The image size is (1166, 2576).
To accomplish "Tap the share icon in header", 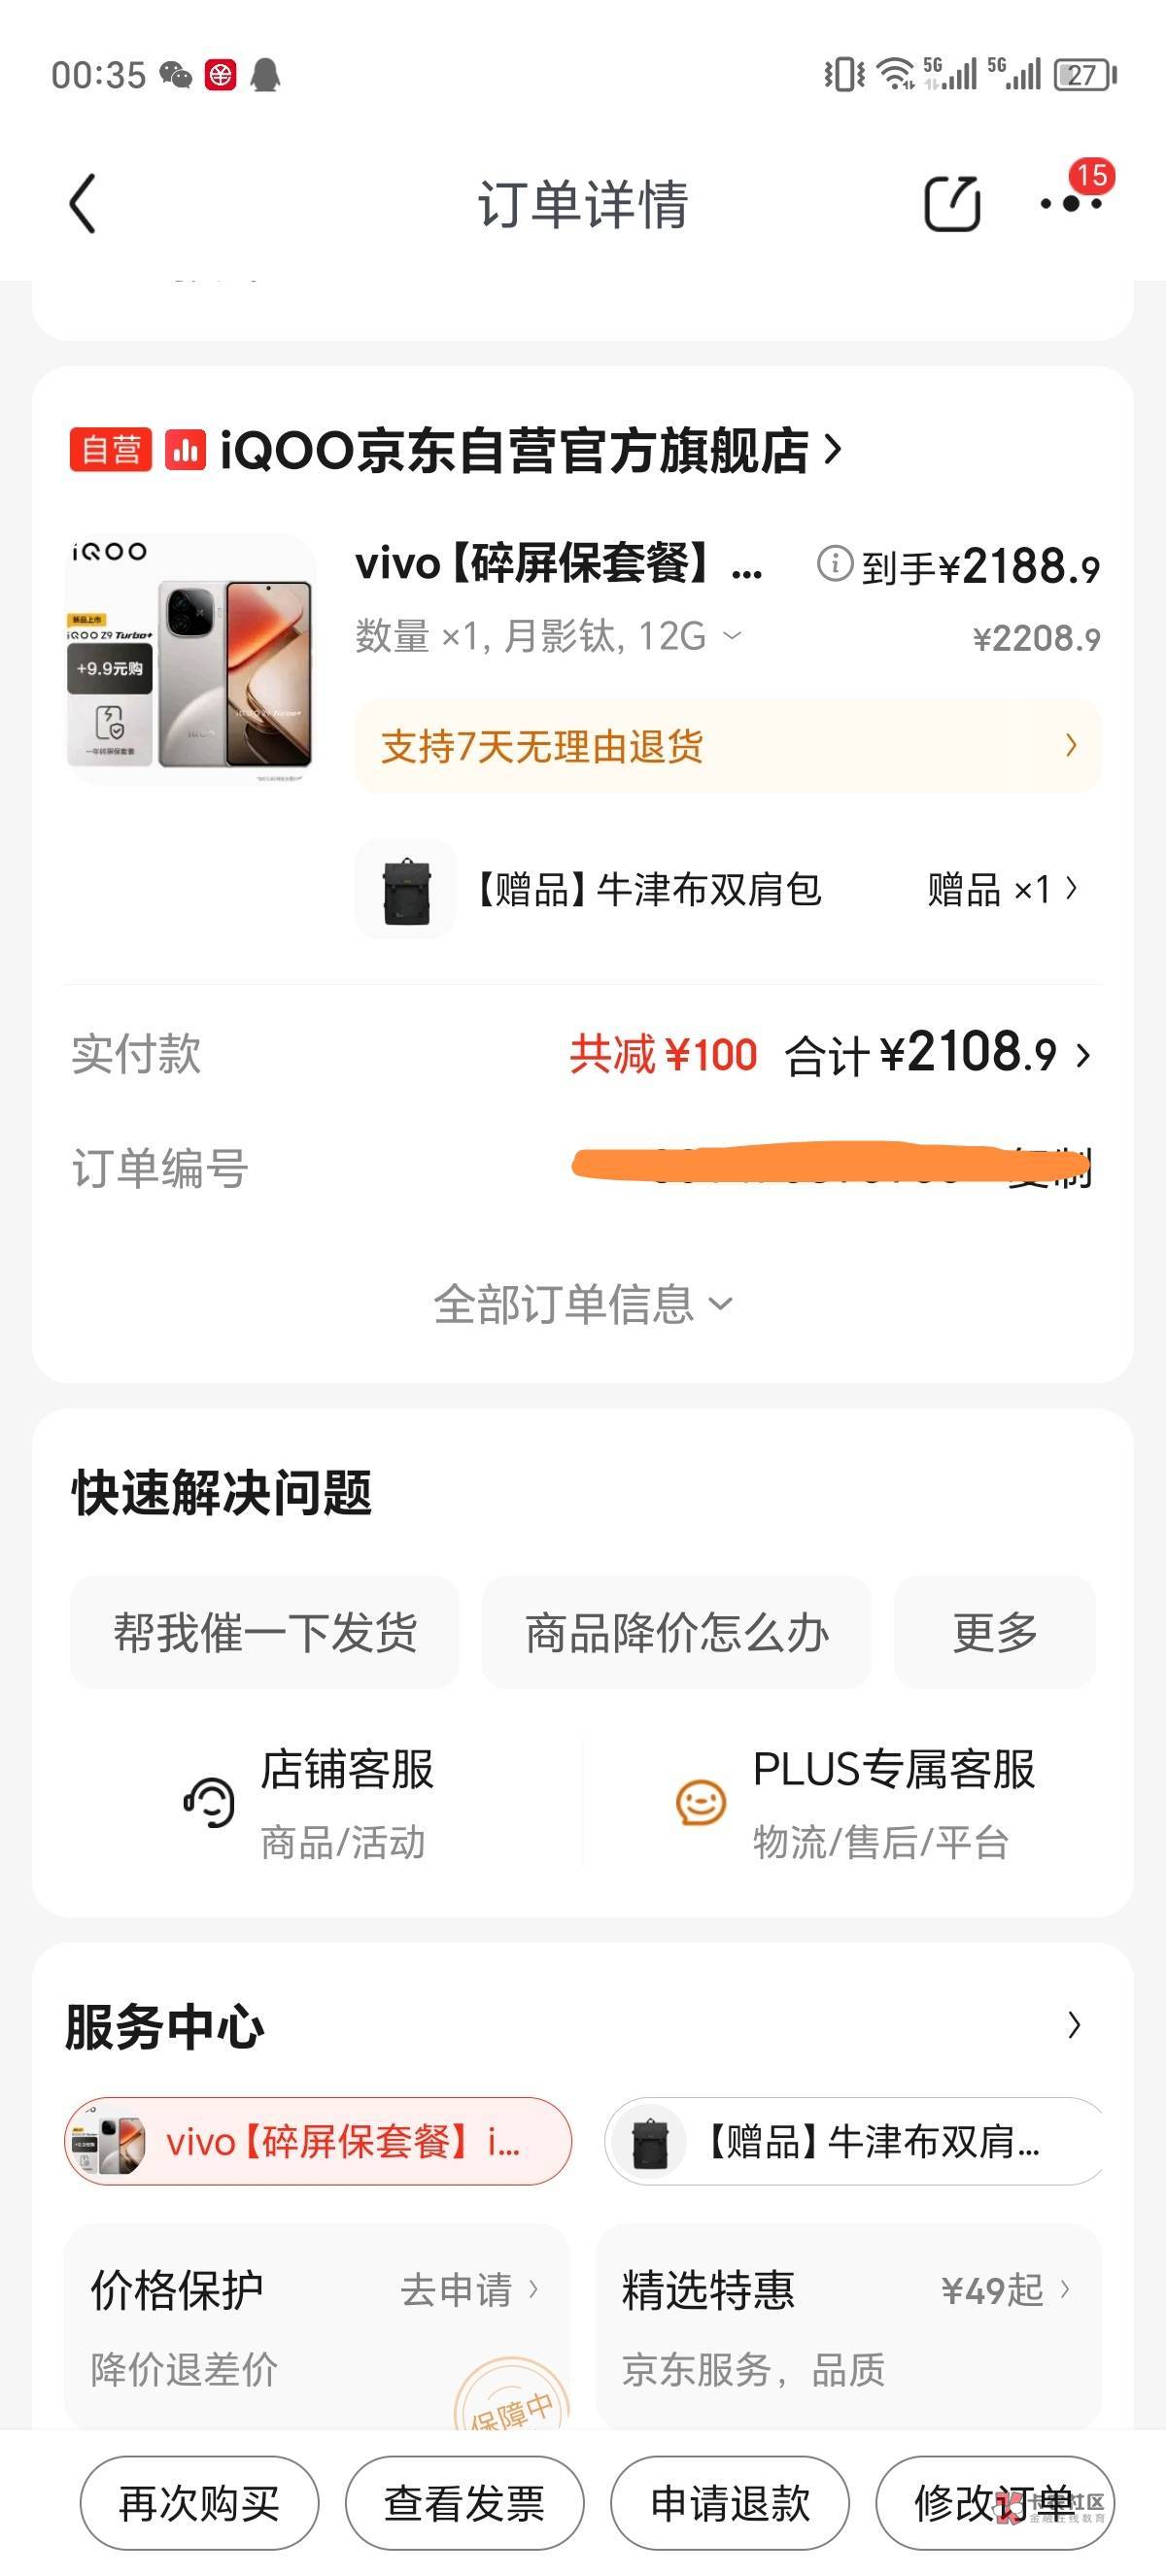I will pos(951,204).
